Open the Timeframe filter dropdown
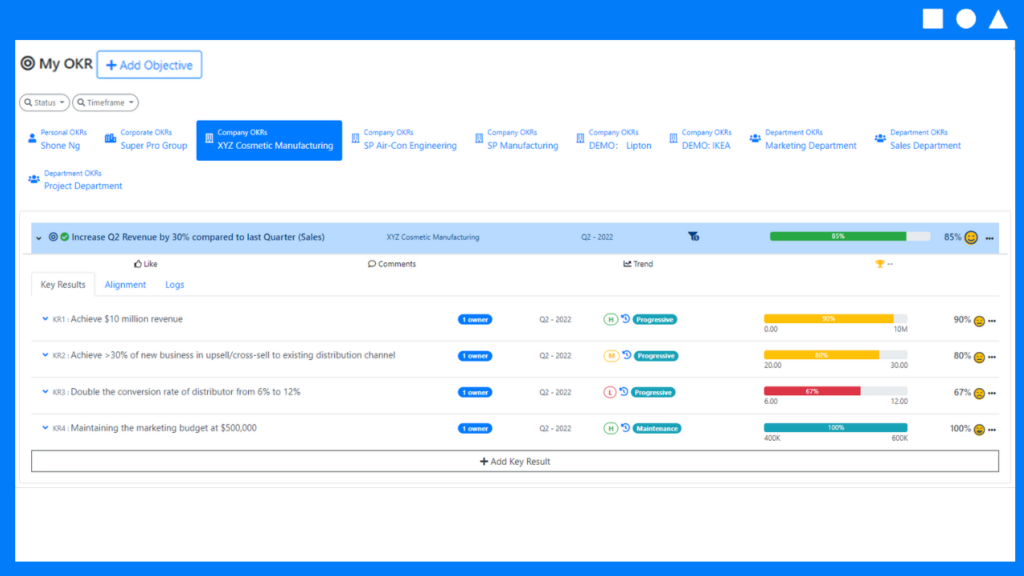 (x=105, y=103)
